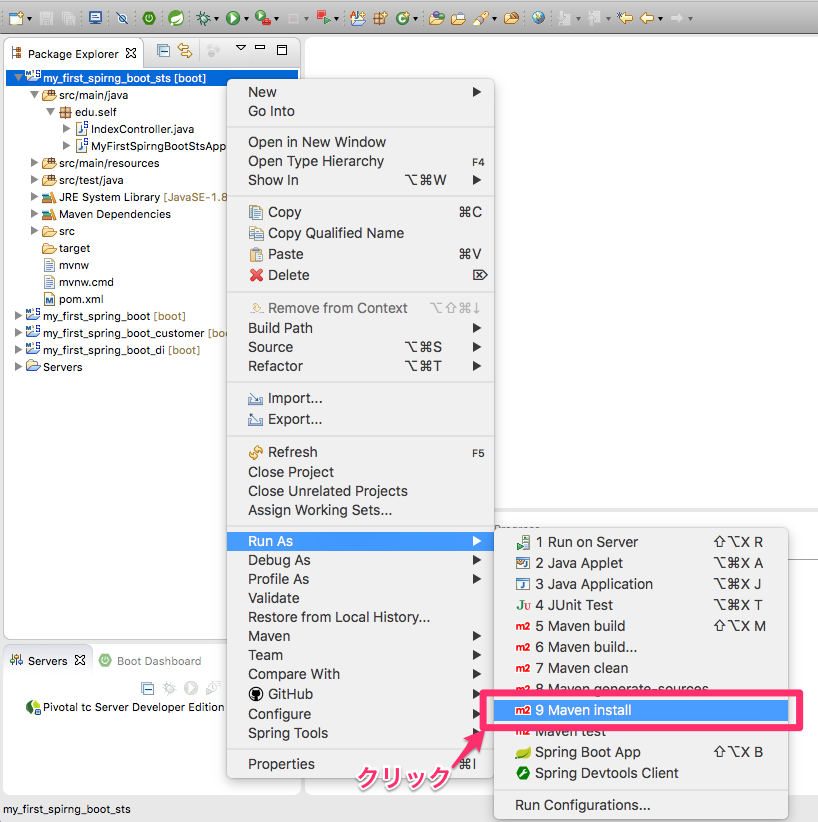Click the green Run toolbar button
The width and height of the screenshot is (818, 822).
click(232, 19)
